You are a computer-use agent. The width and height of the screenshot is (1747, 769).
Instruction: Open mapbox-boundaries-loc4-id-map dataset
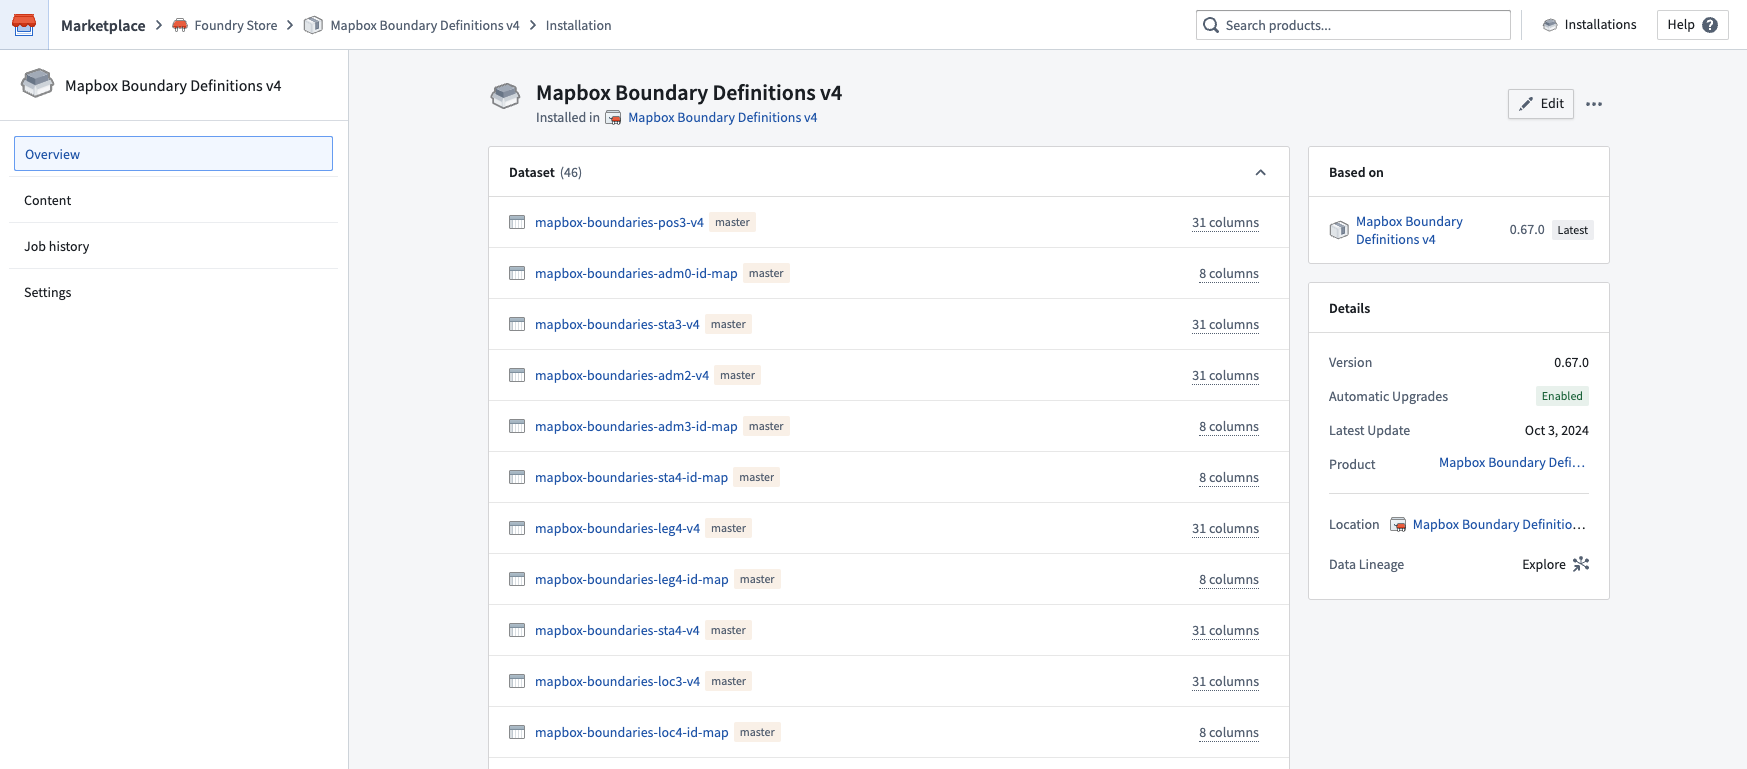(x=632, y=732)
